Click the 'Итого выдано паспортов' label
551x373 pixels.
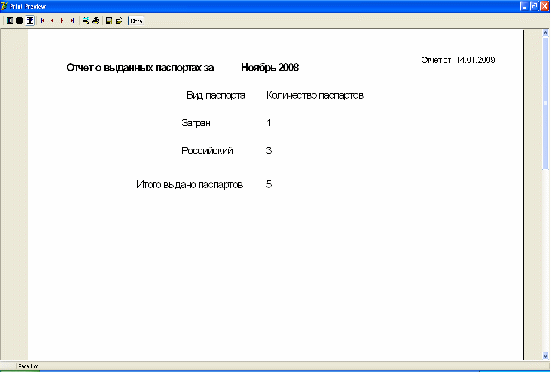(x=190, y=184)
